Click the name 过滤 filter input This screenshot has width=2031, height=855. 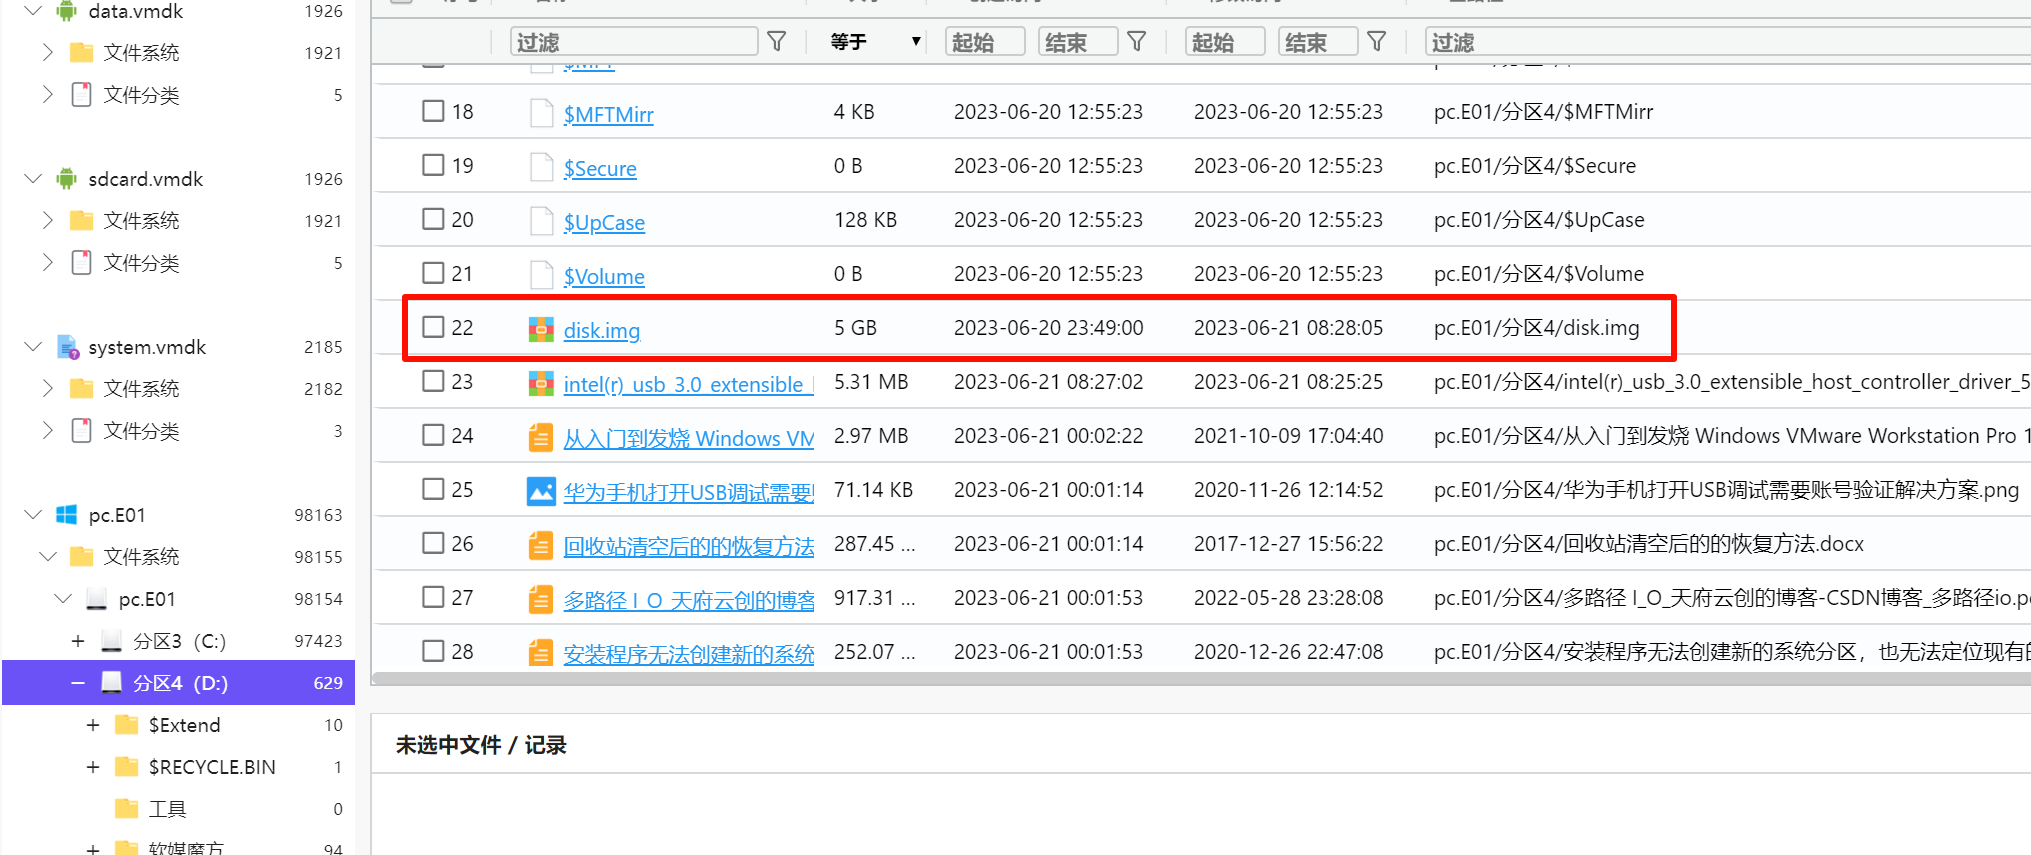634,41
